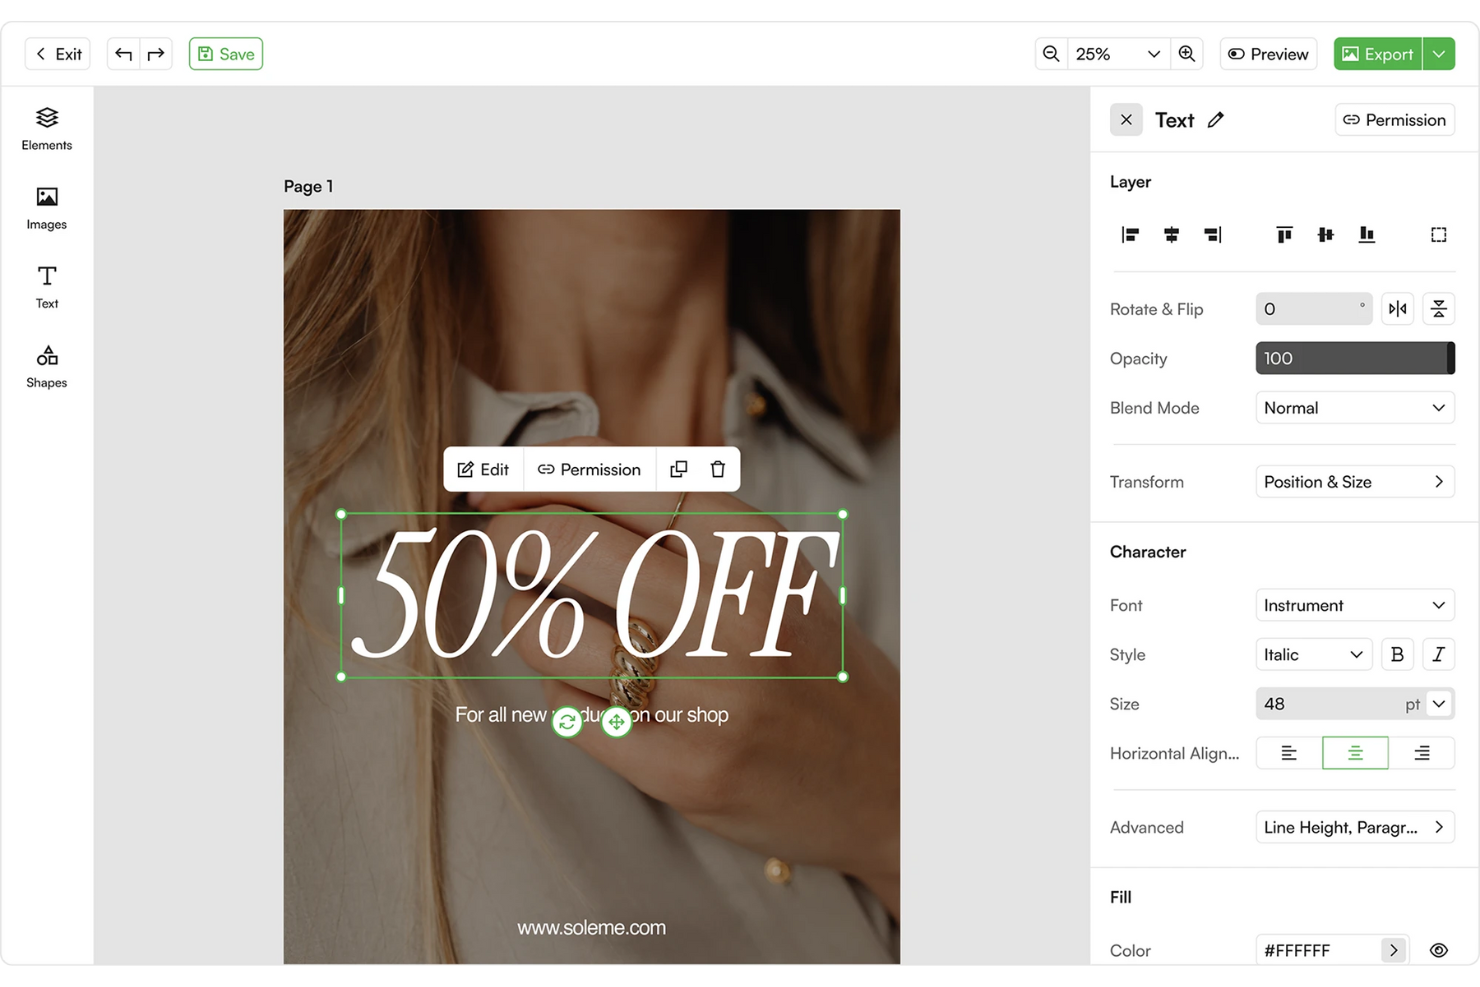Set horizontal alignment to center
This screenshot has height=987, width=1480.
pos(1355,753)
